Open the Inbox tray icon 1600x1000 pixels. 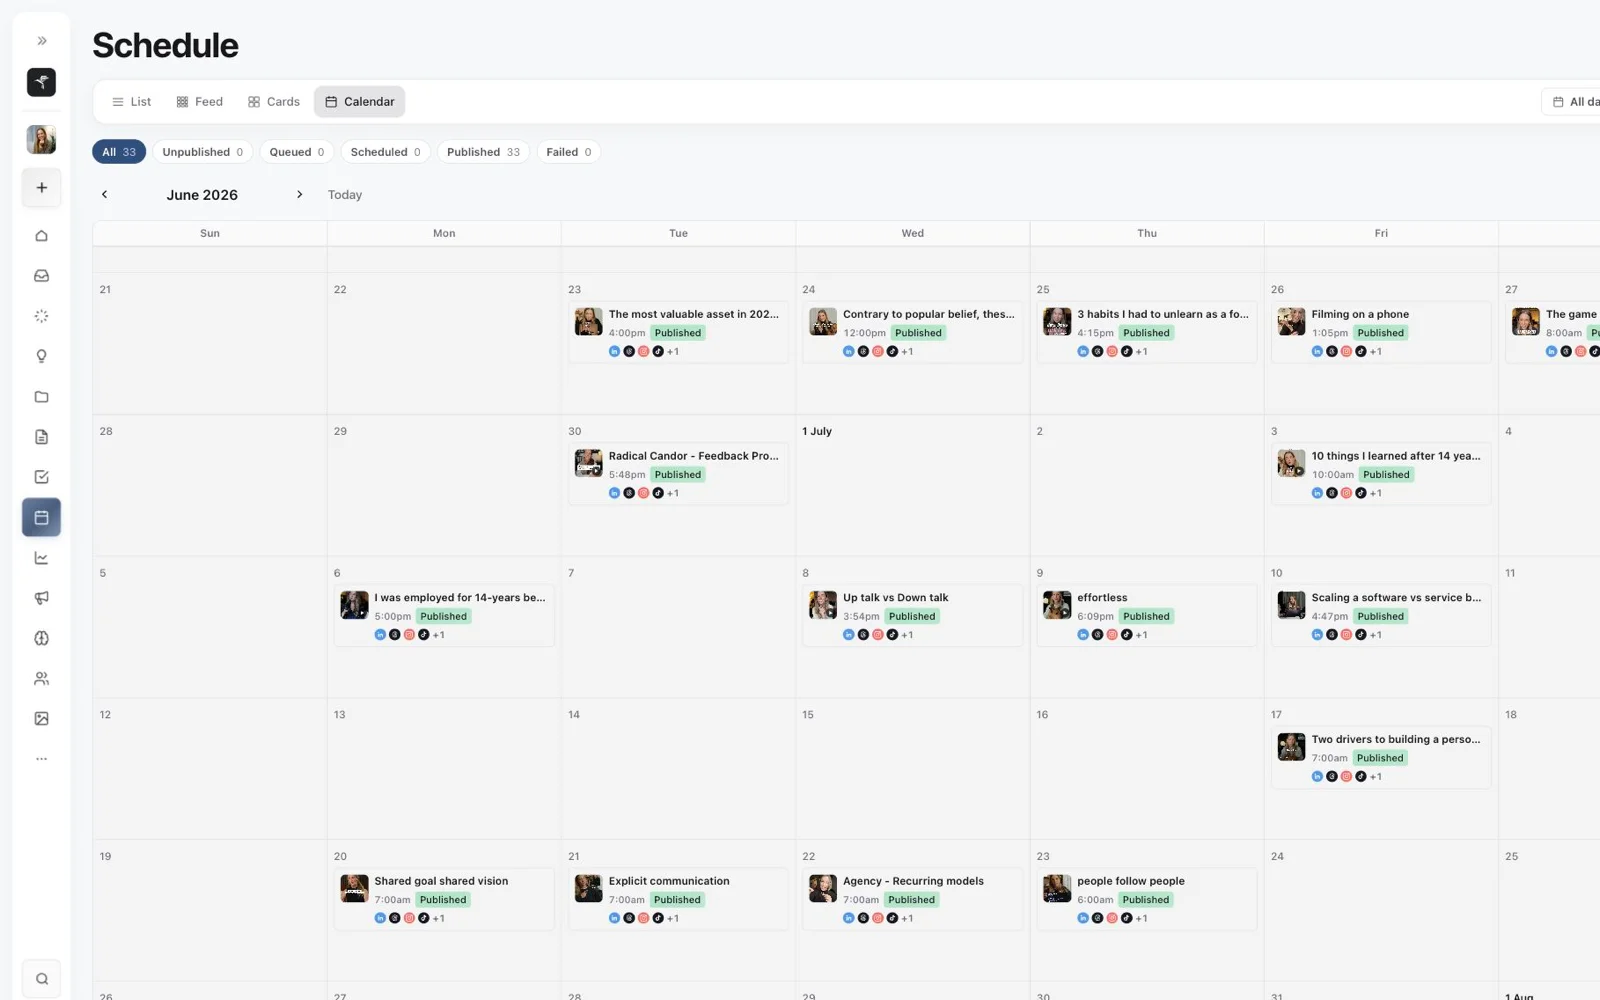click(41, 276)
